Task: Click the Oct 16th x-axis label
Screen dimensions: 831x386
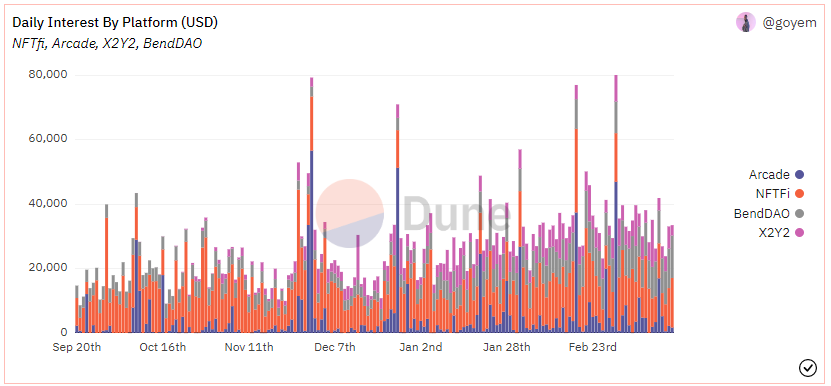Action: (x=163, y=348)
